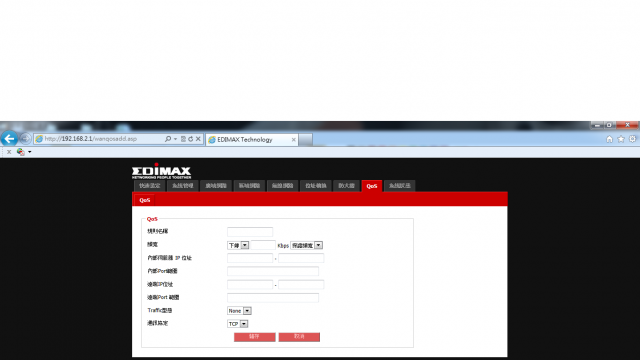Viewport: 640px width, 360px height.
Task: Open the Traffic type None dropdown
Action: coord(239,311)
